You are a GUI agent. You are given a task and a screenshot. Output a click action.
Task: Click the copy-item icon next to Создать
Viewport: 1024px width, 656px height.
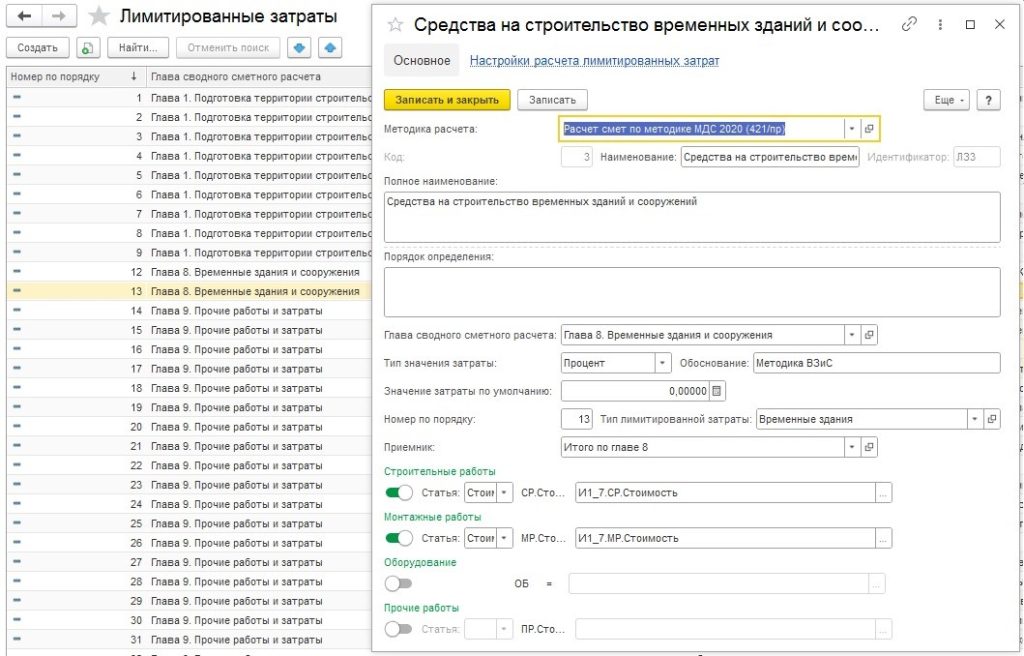tap(88, 48)
